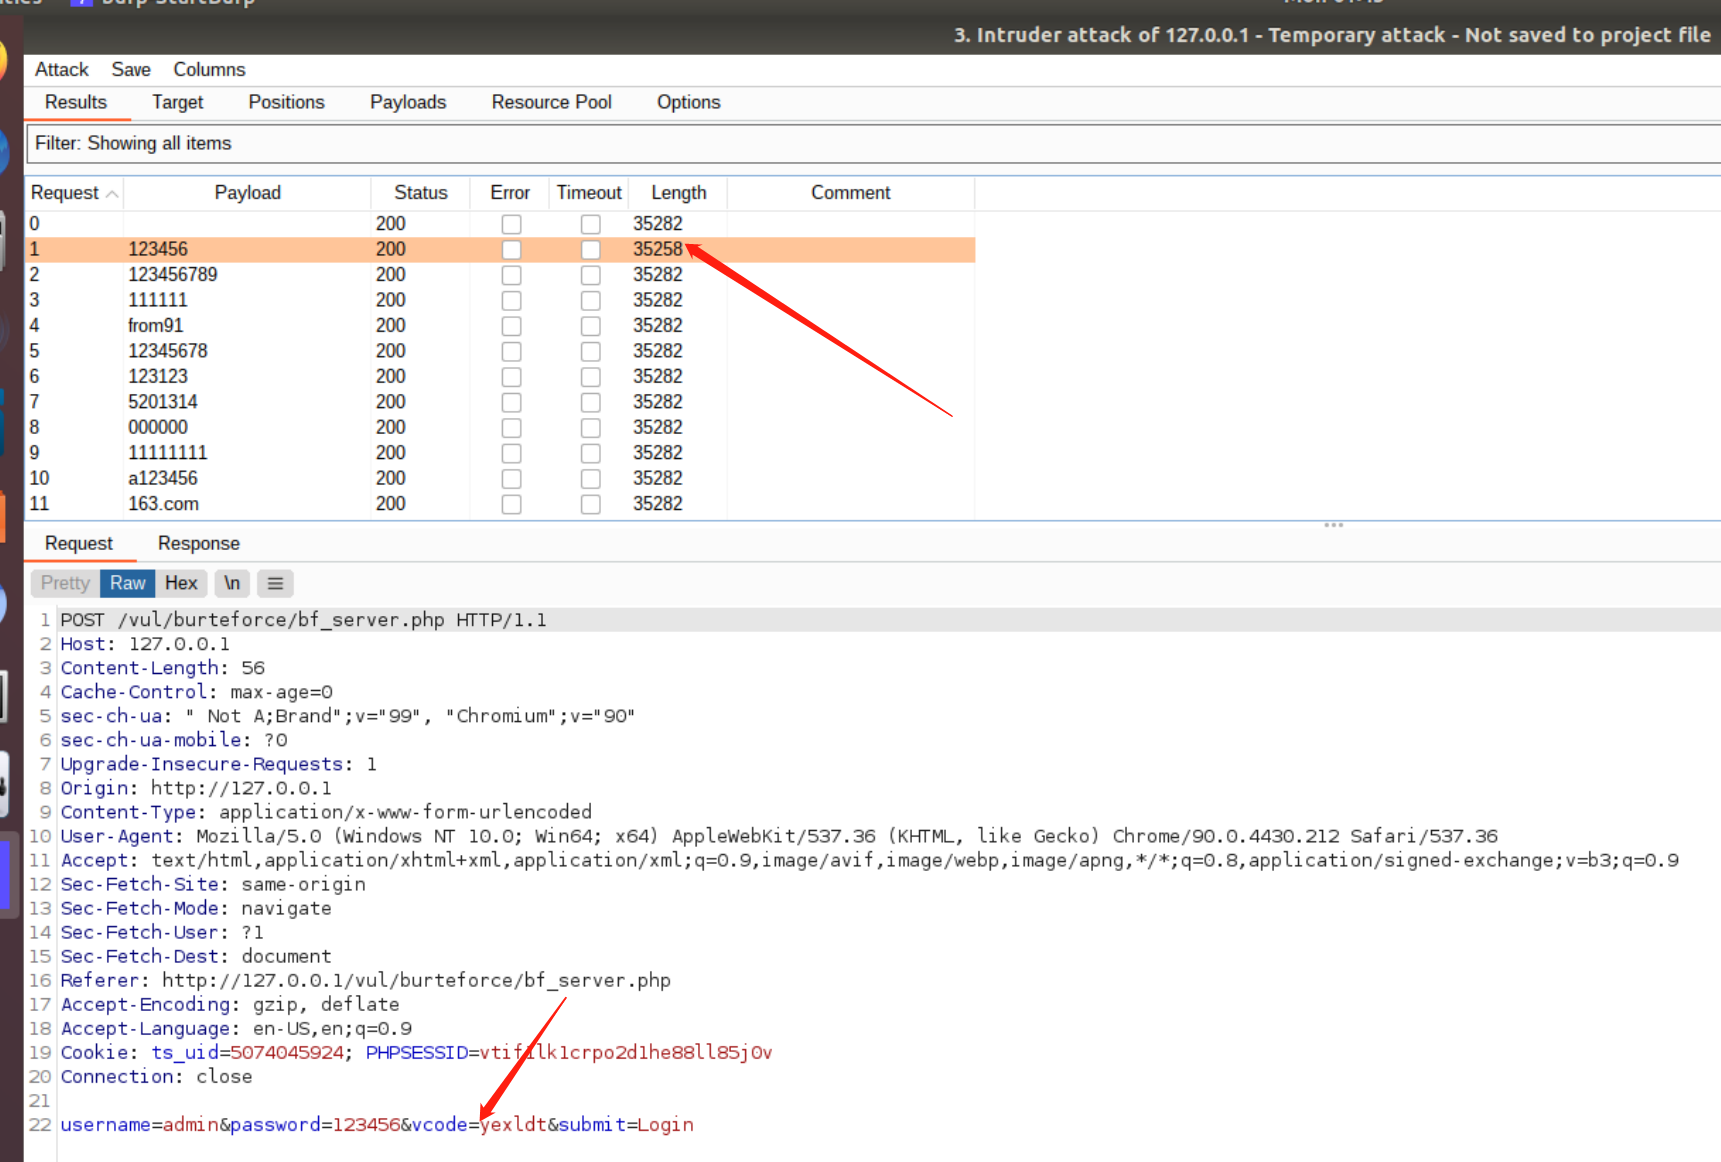Toggle Timeout checkbox in highlighted 123456 payload row

(x=591, y=249)
